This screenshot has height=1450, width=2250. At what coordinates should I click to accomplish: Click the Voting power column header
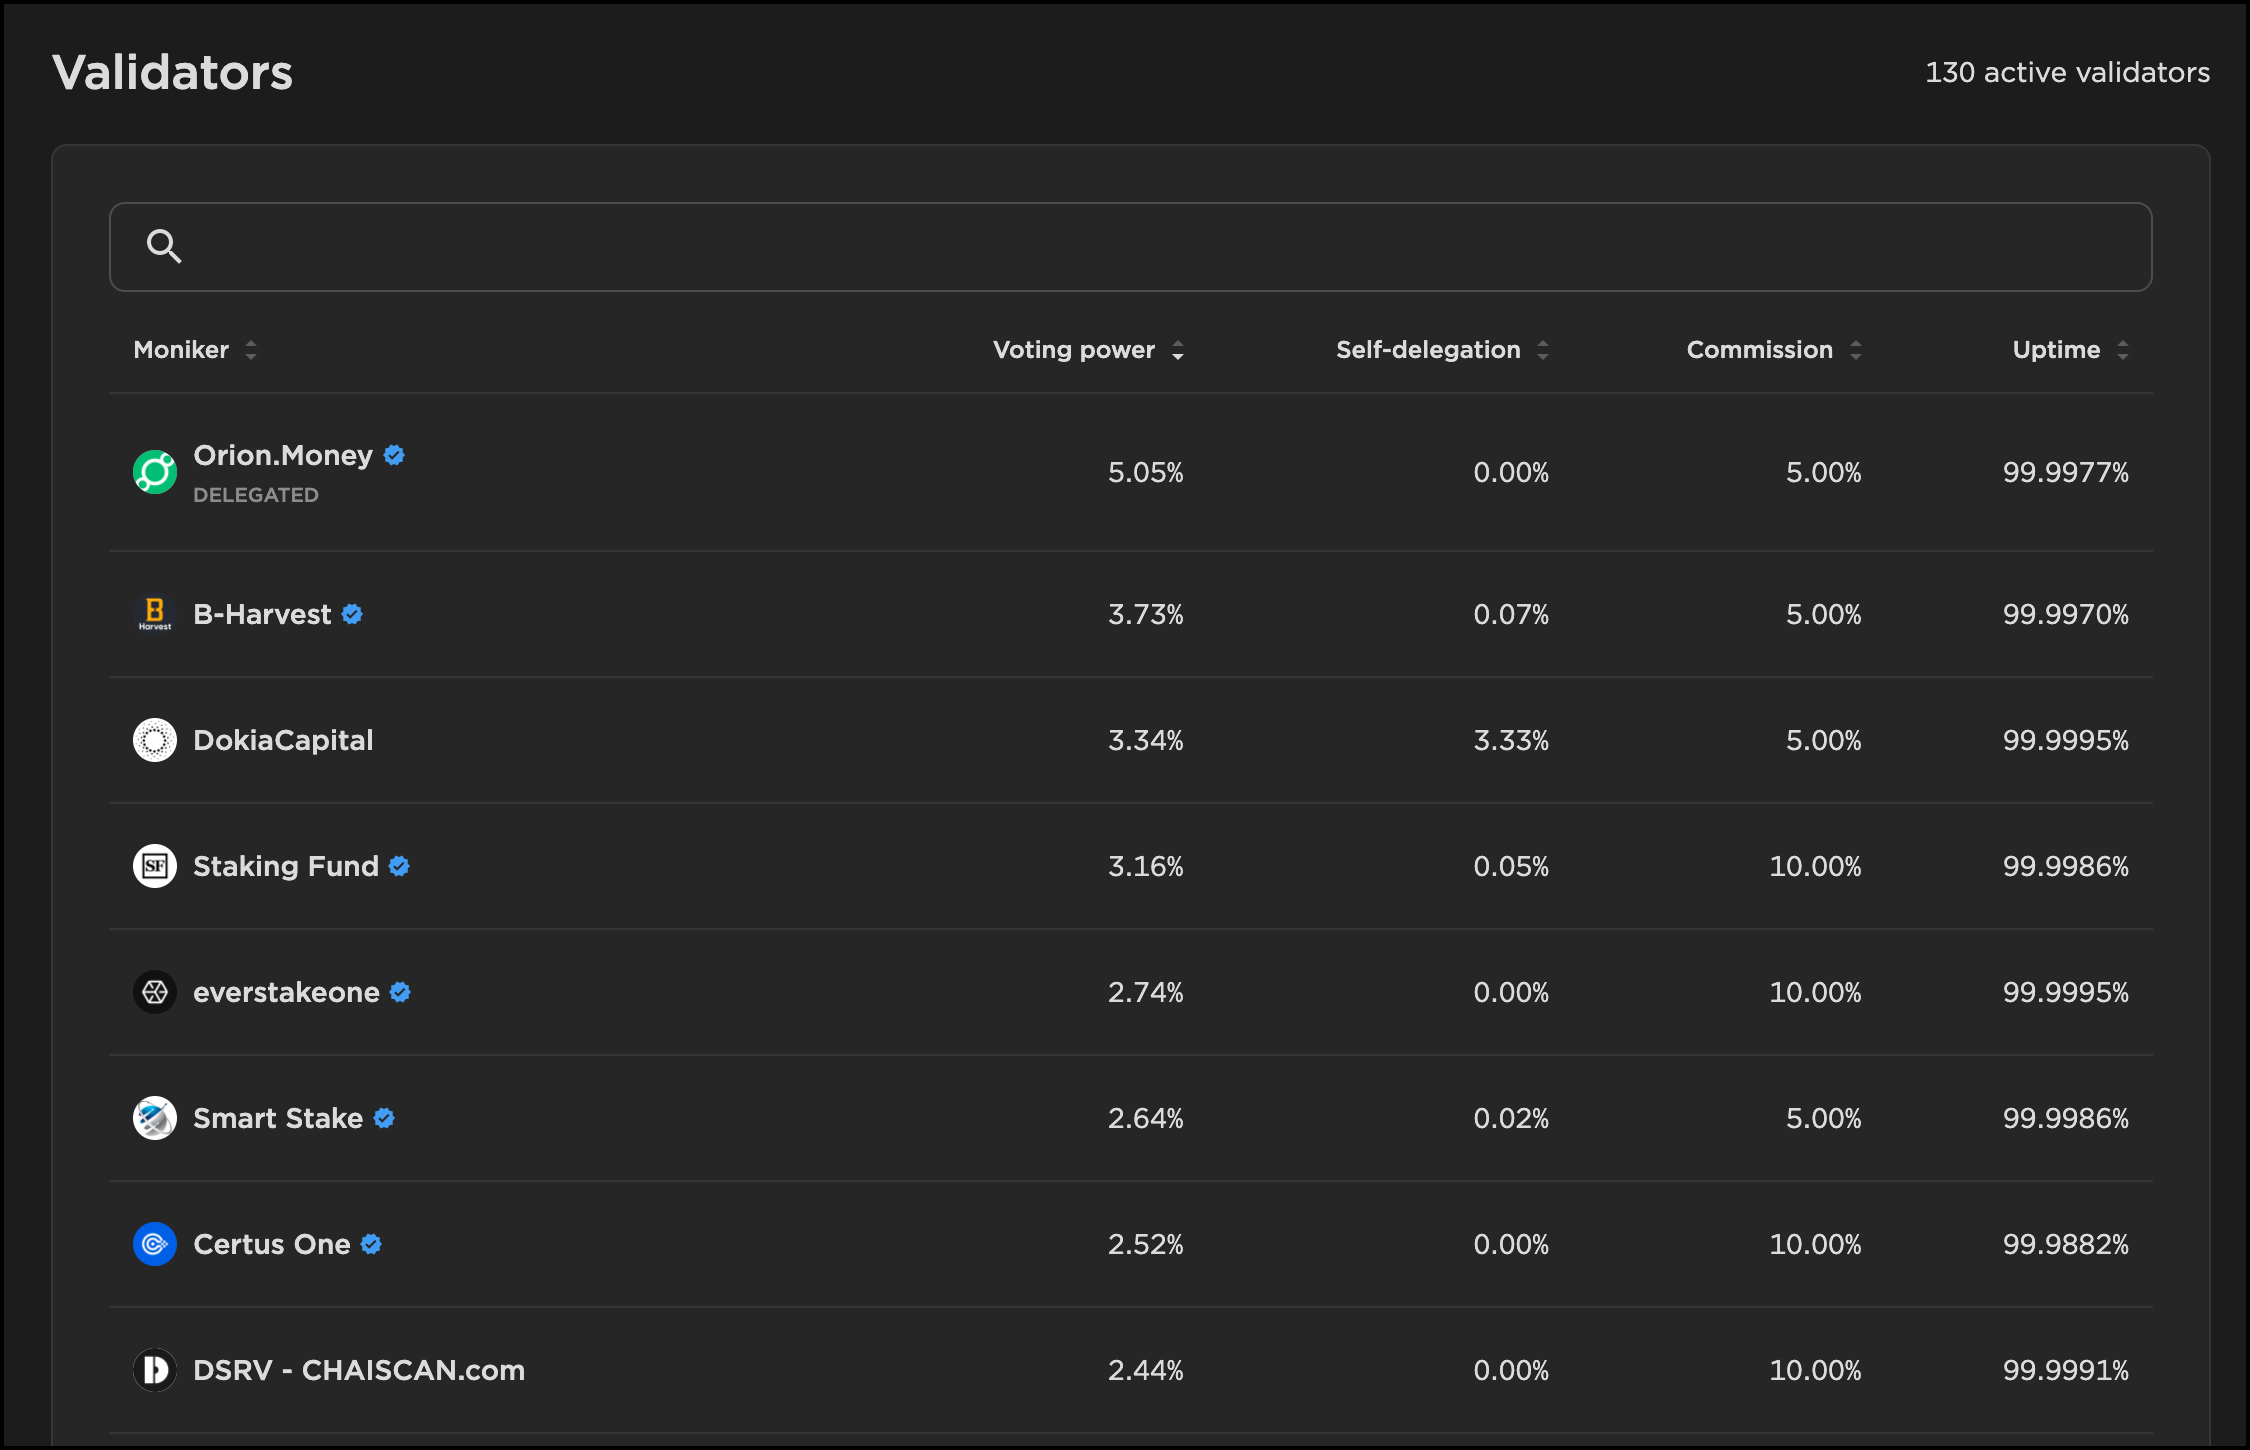coord(1074,350)
